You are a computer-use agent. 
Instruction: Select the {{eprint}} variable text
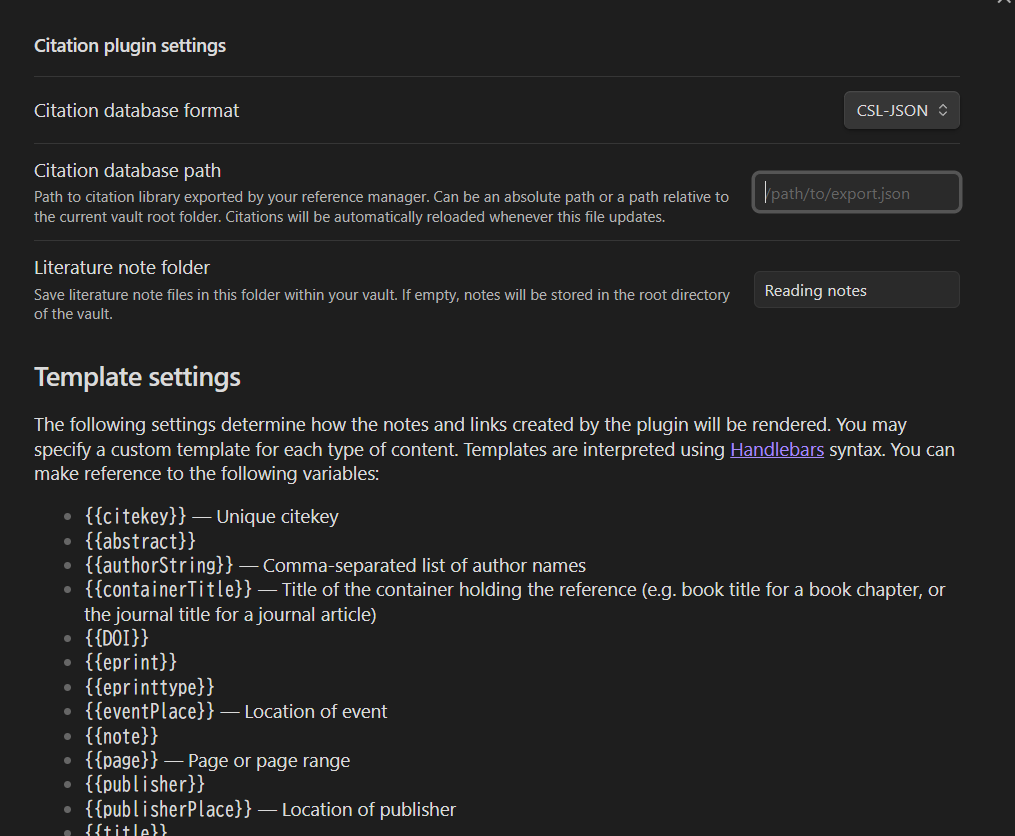(131, 662)
